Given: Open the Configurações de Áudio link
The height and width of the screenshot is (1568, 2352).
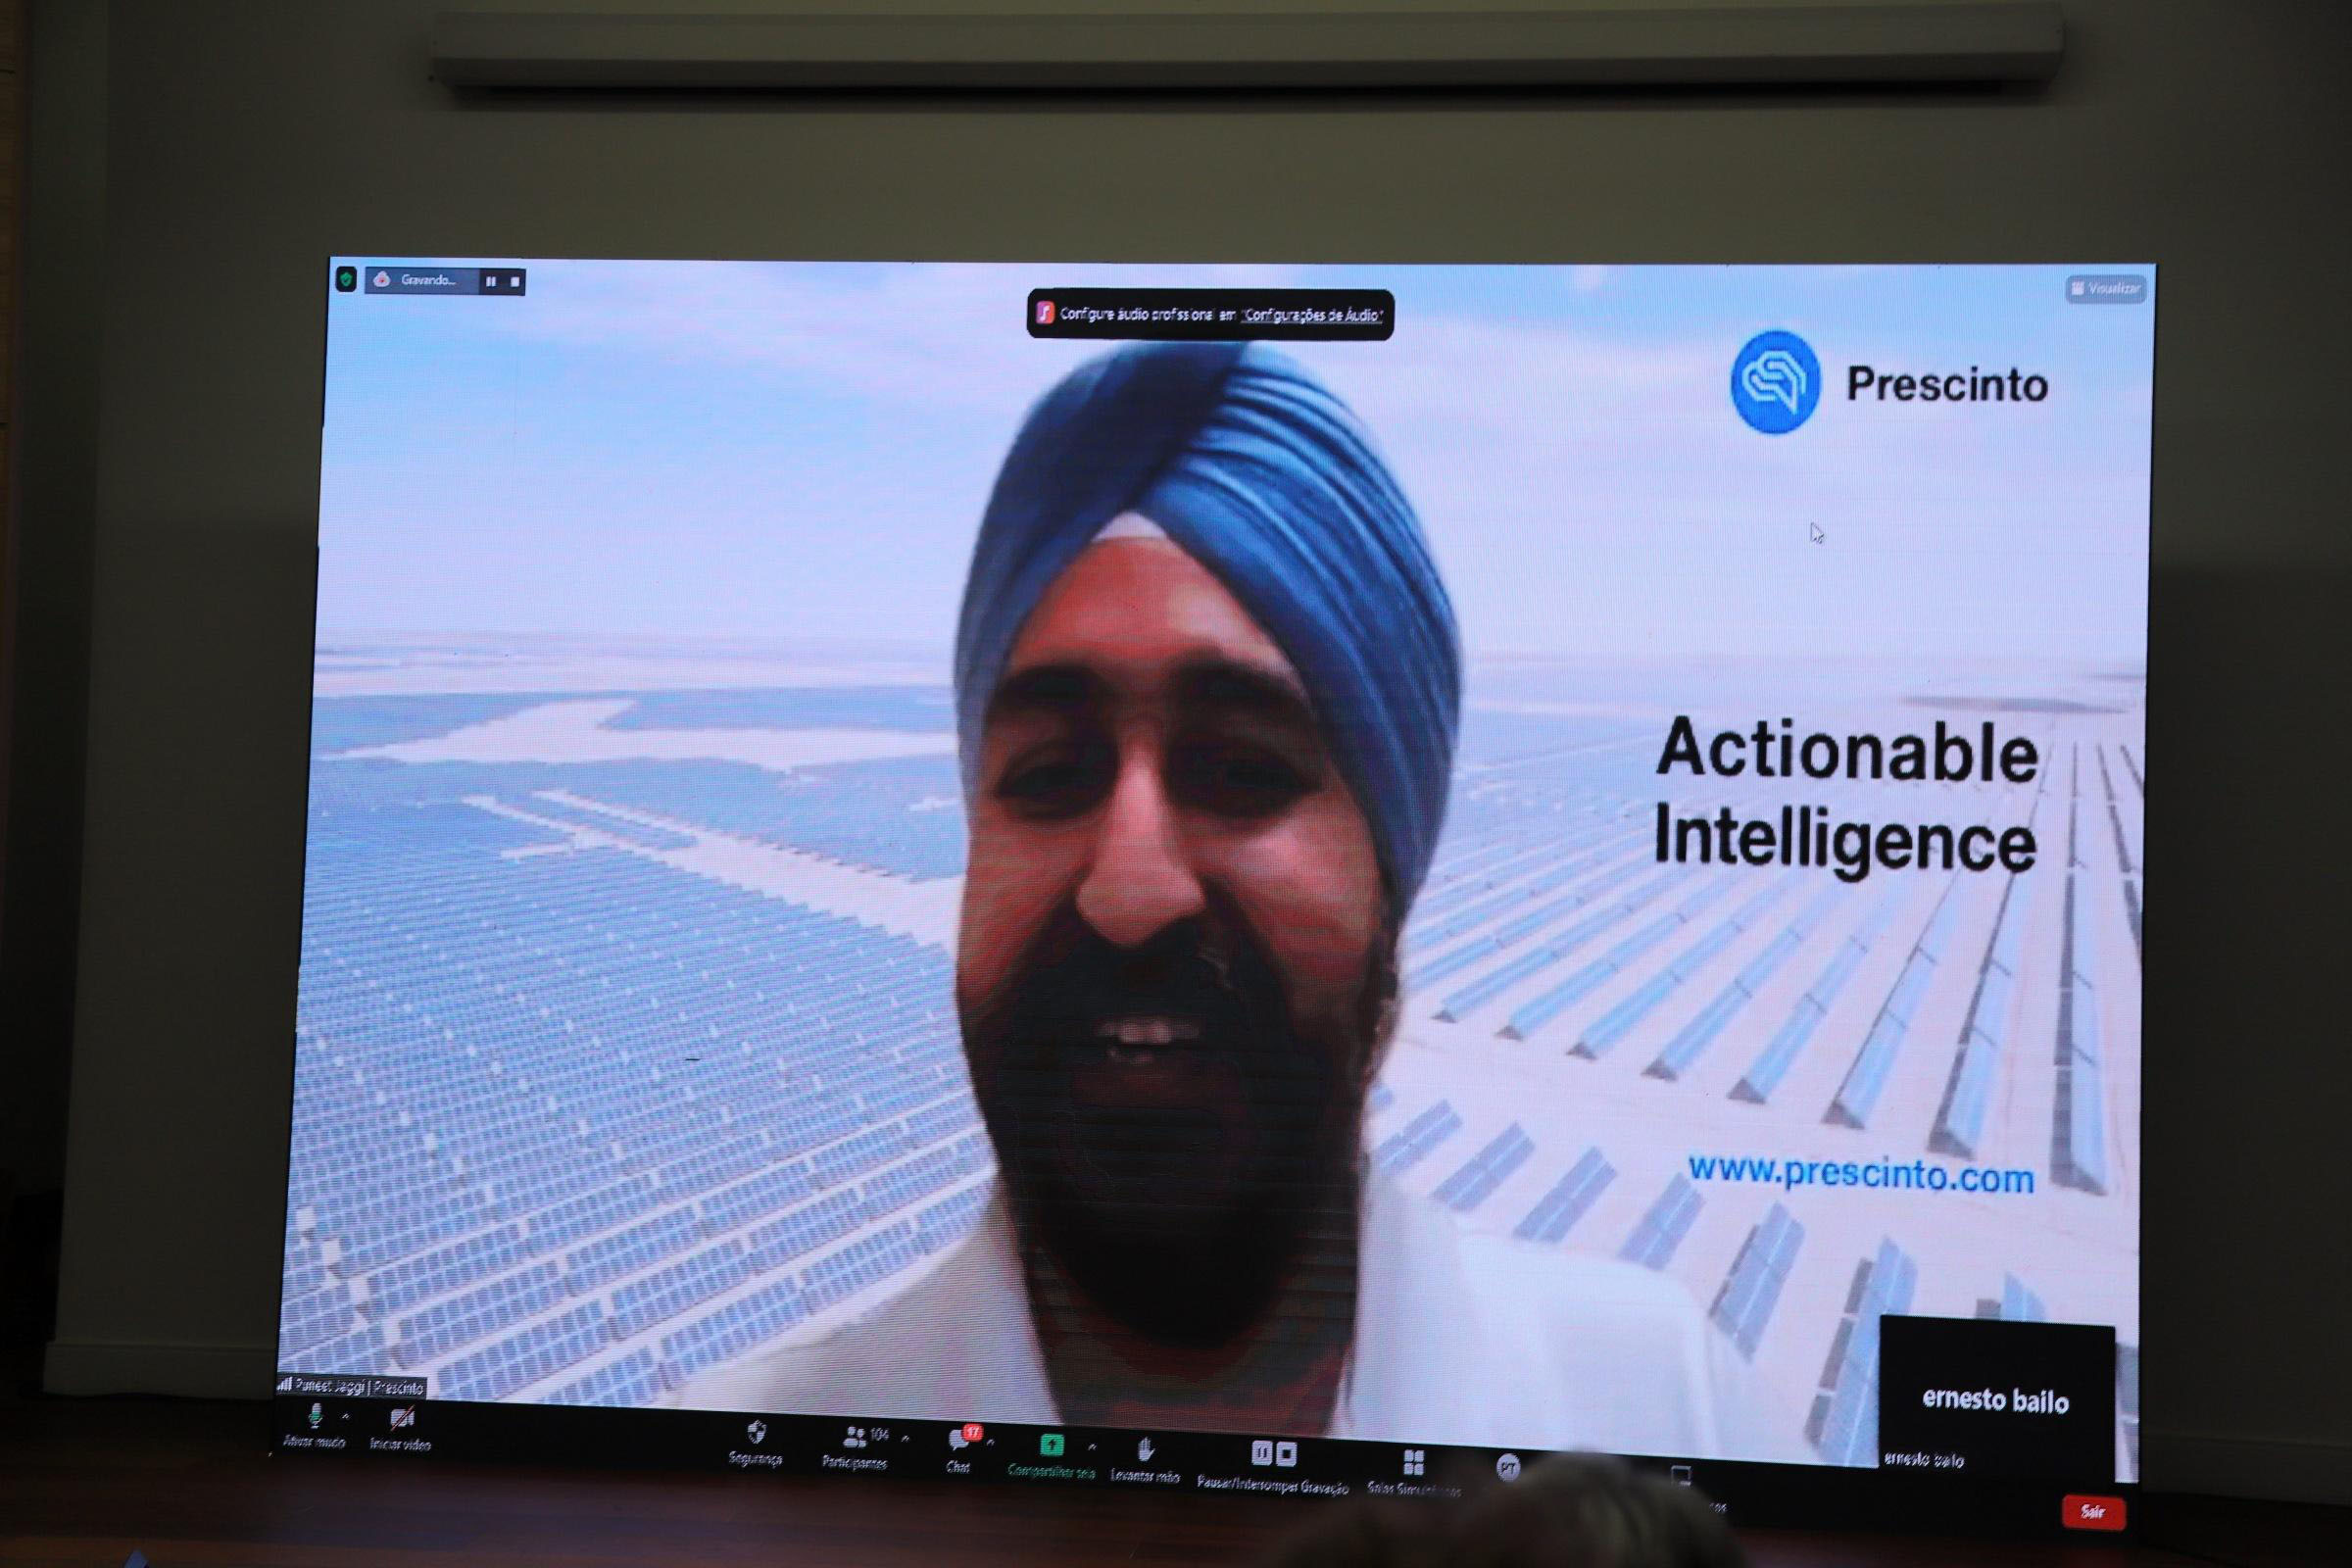Looking at the screenshot, I should [1312, 315].
